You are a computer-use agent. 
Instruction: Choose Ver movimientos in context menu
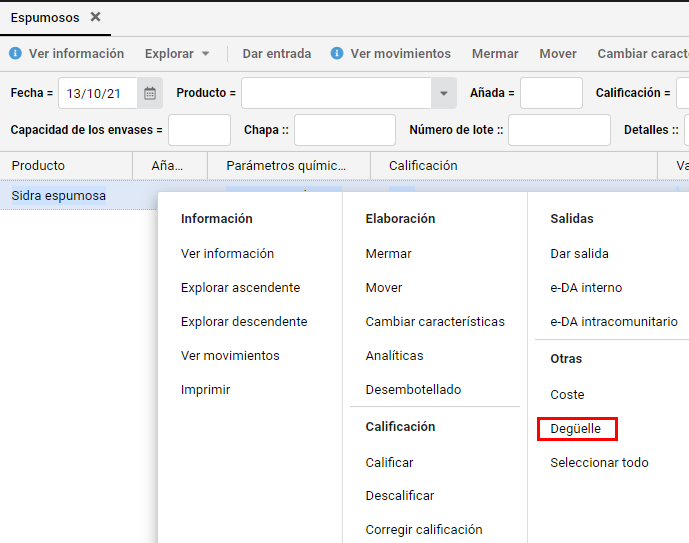coord(230,355)
